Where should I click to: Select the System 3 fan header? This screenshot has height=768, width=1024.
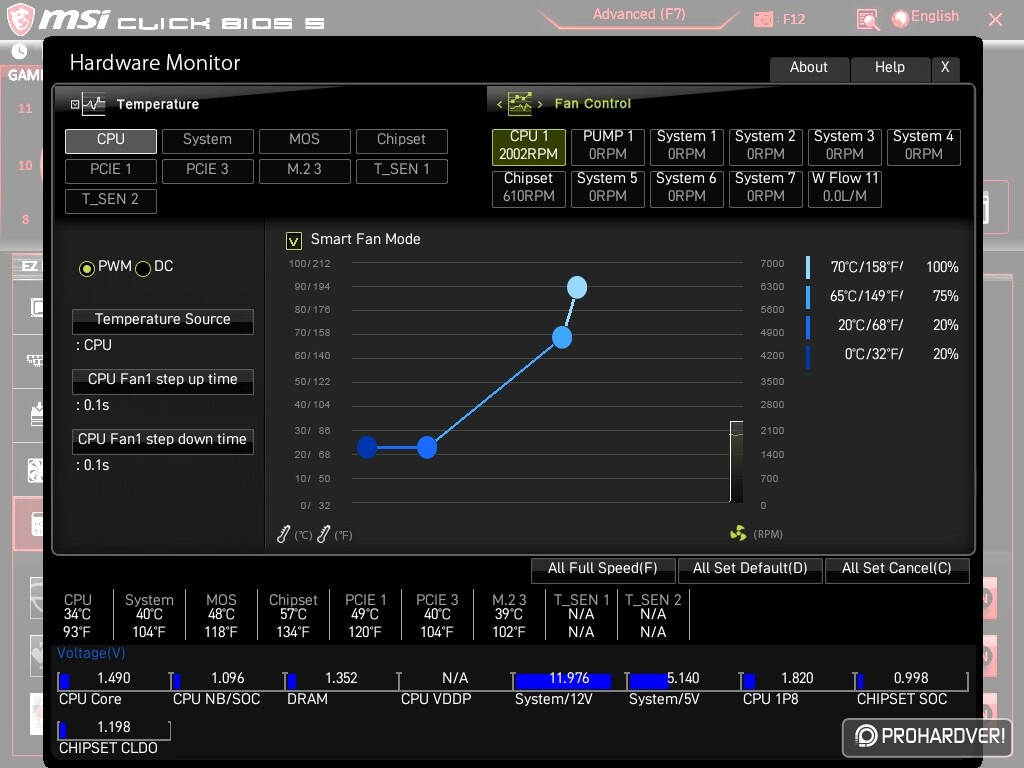click(x=844, y=146)
